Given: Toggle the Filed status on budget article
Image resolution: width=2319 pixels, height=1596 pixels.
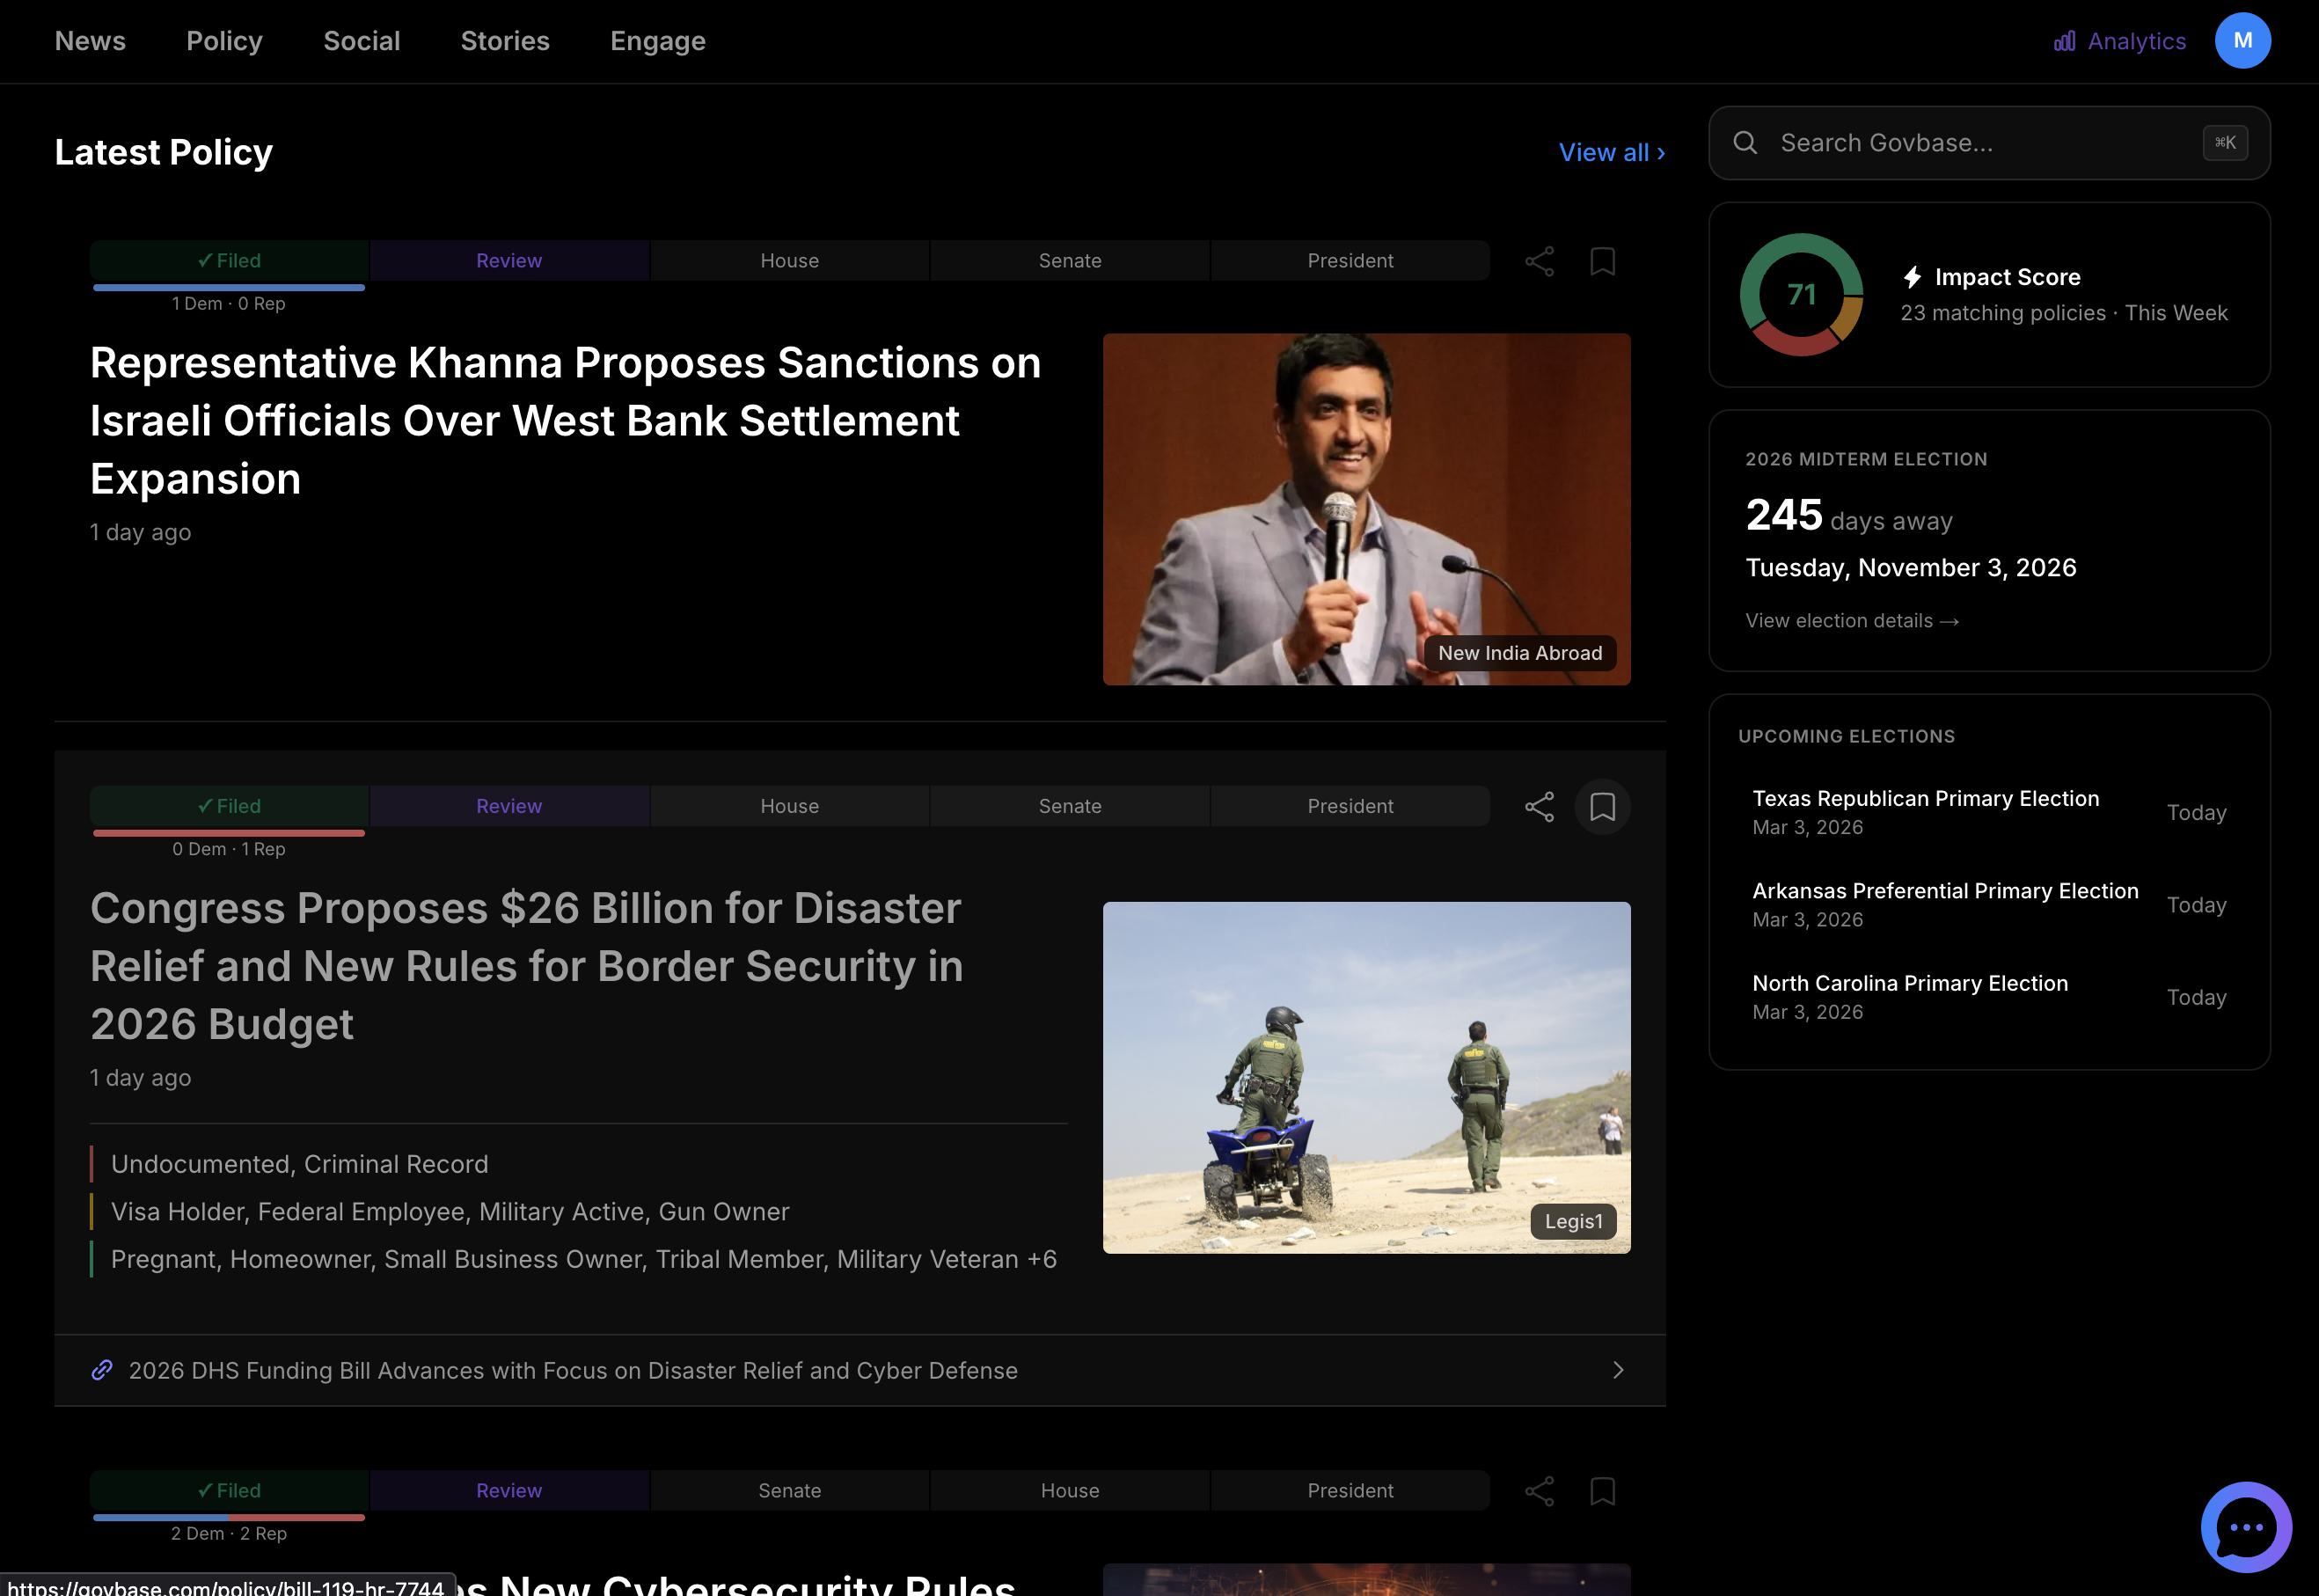Looking at the screenshot, I should click(228, 805).
